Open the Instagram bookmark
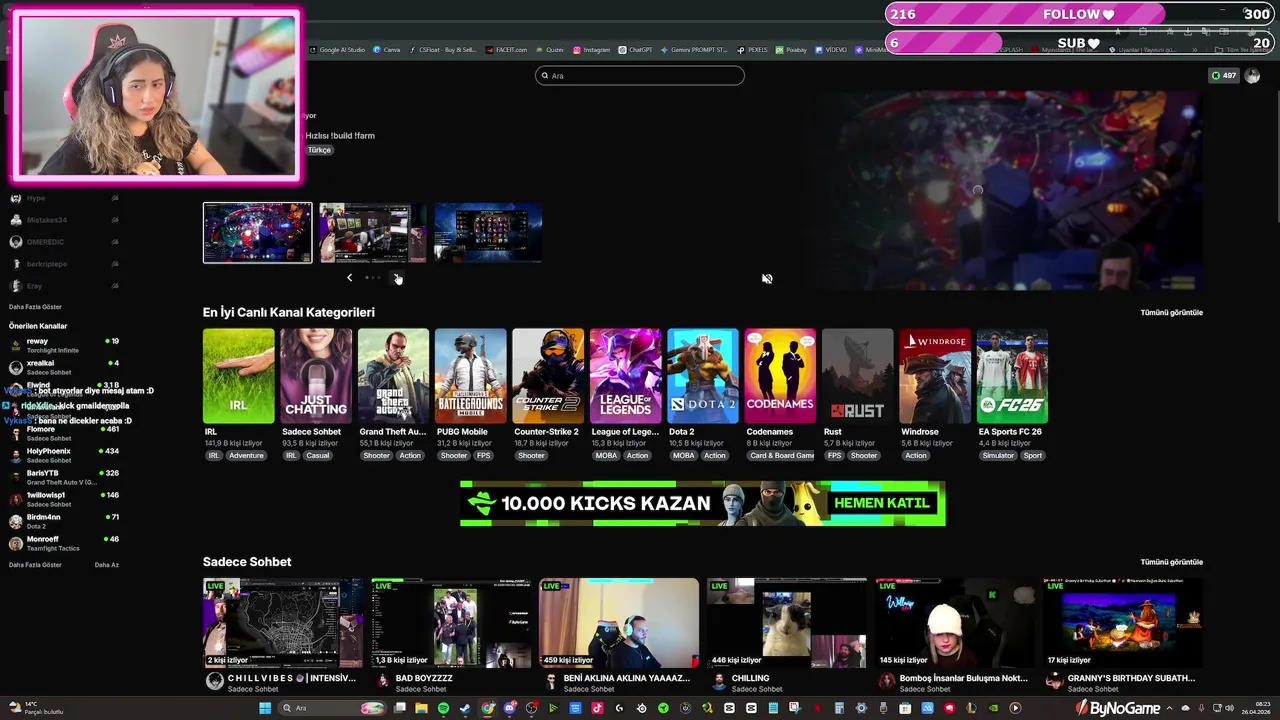This screenshot has width=1280, height=720. coord(591,49)
